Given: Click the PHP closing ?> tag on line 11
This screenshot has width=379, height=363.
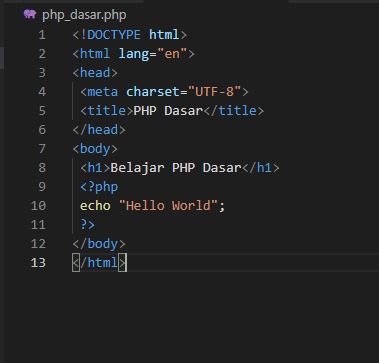Looking at the screenshot, I should [x=87, y=225].
